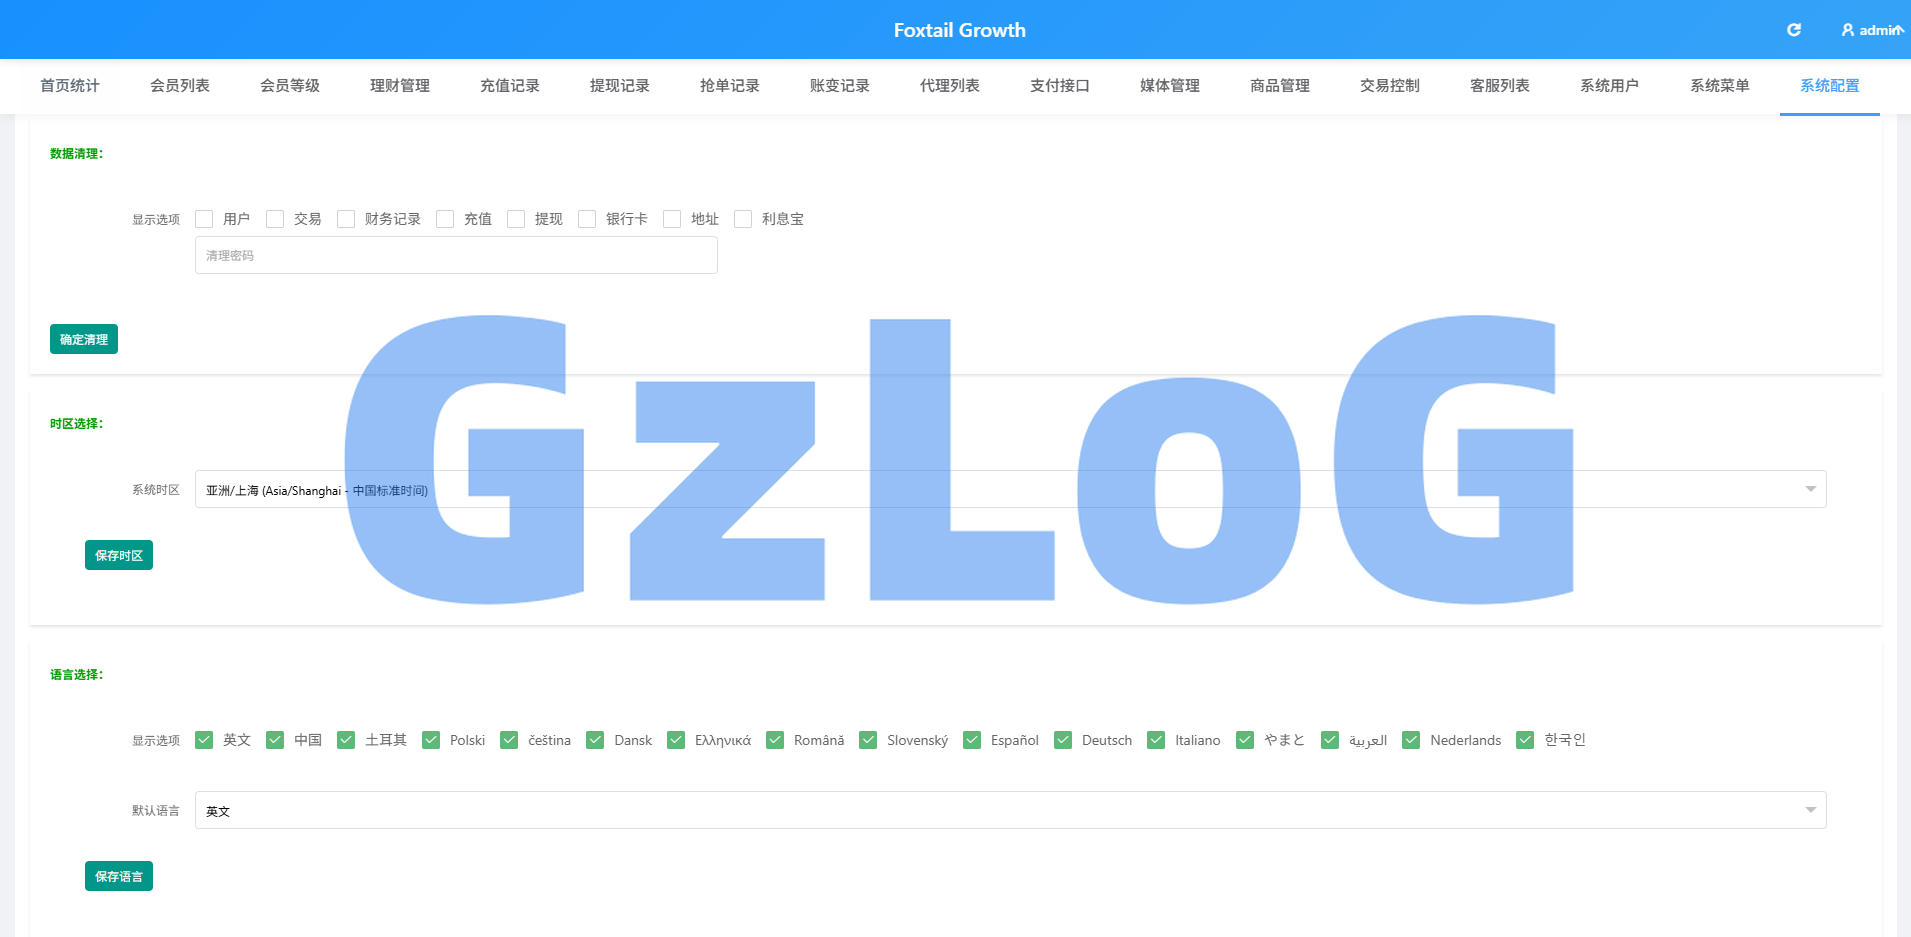Select 媒体管理 tab
This screenshot has height=937, width=1911.
pyautogui.click(x=1170, y=86)
